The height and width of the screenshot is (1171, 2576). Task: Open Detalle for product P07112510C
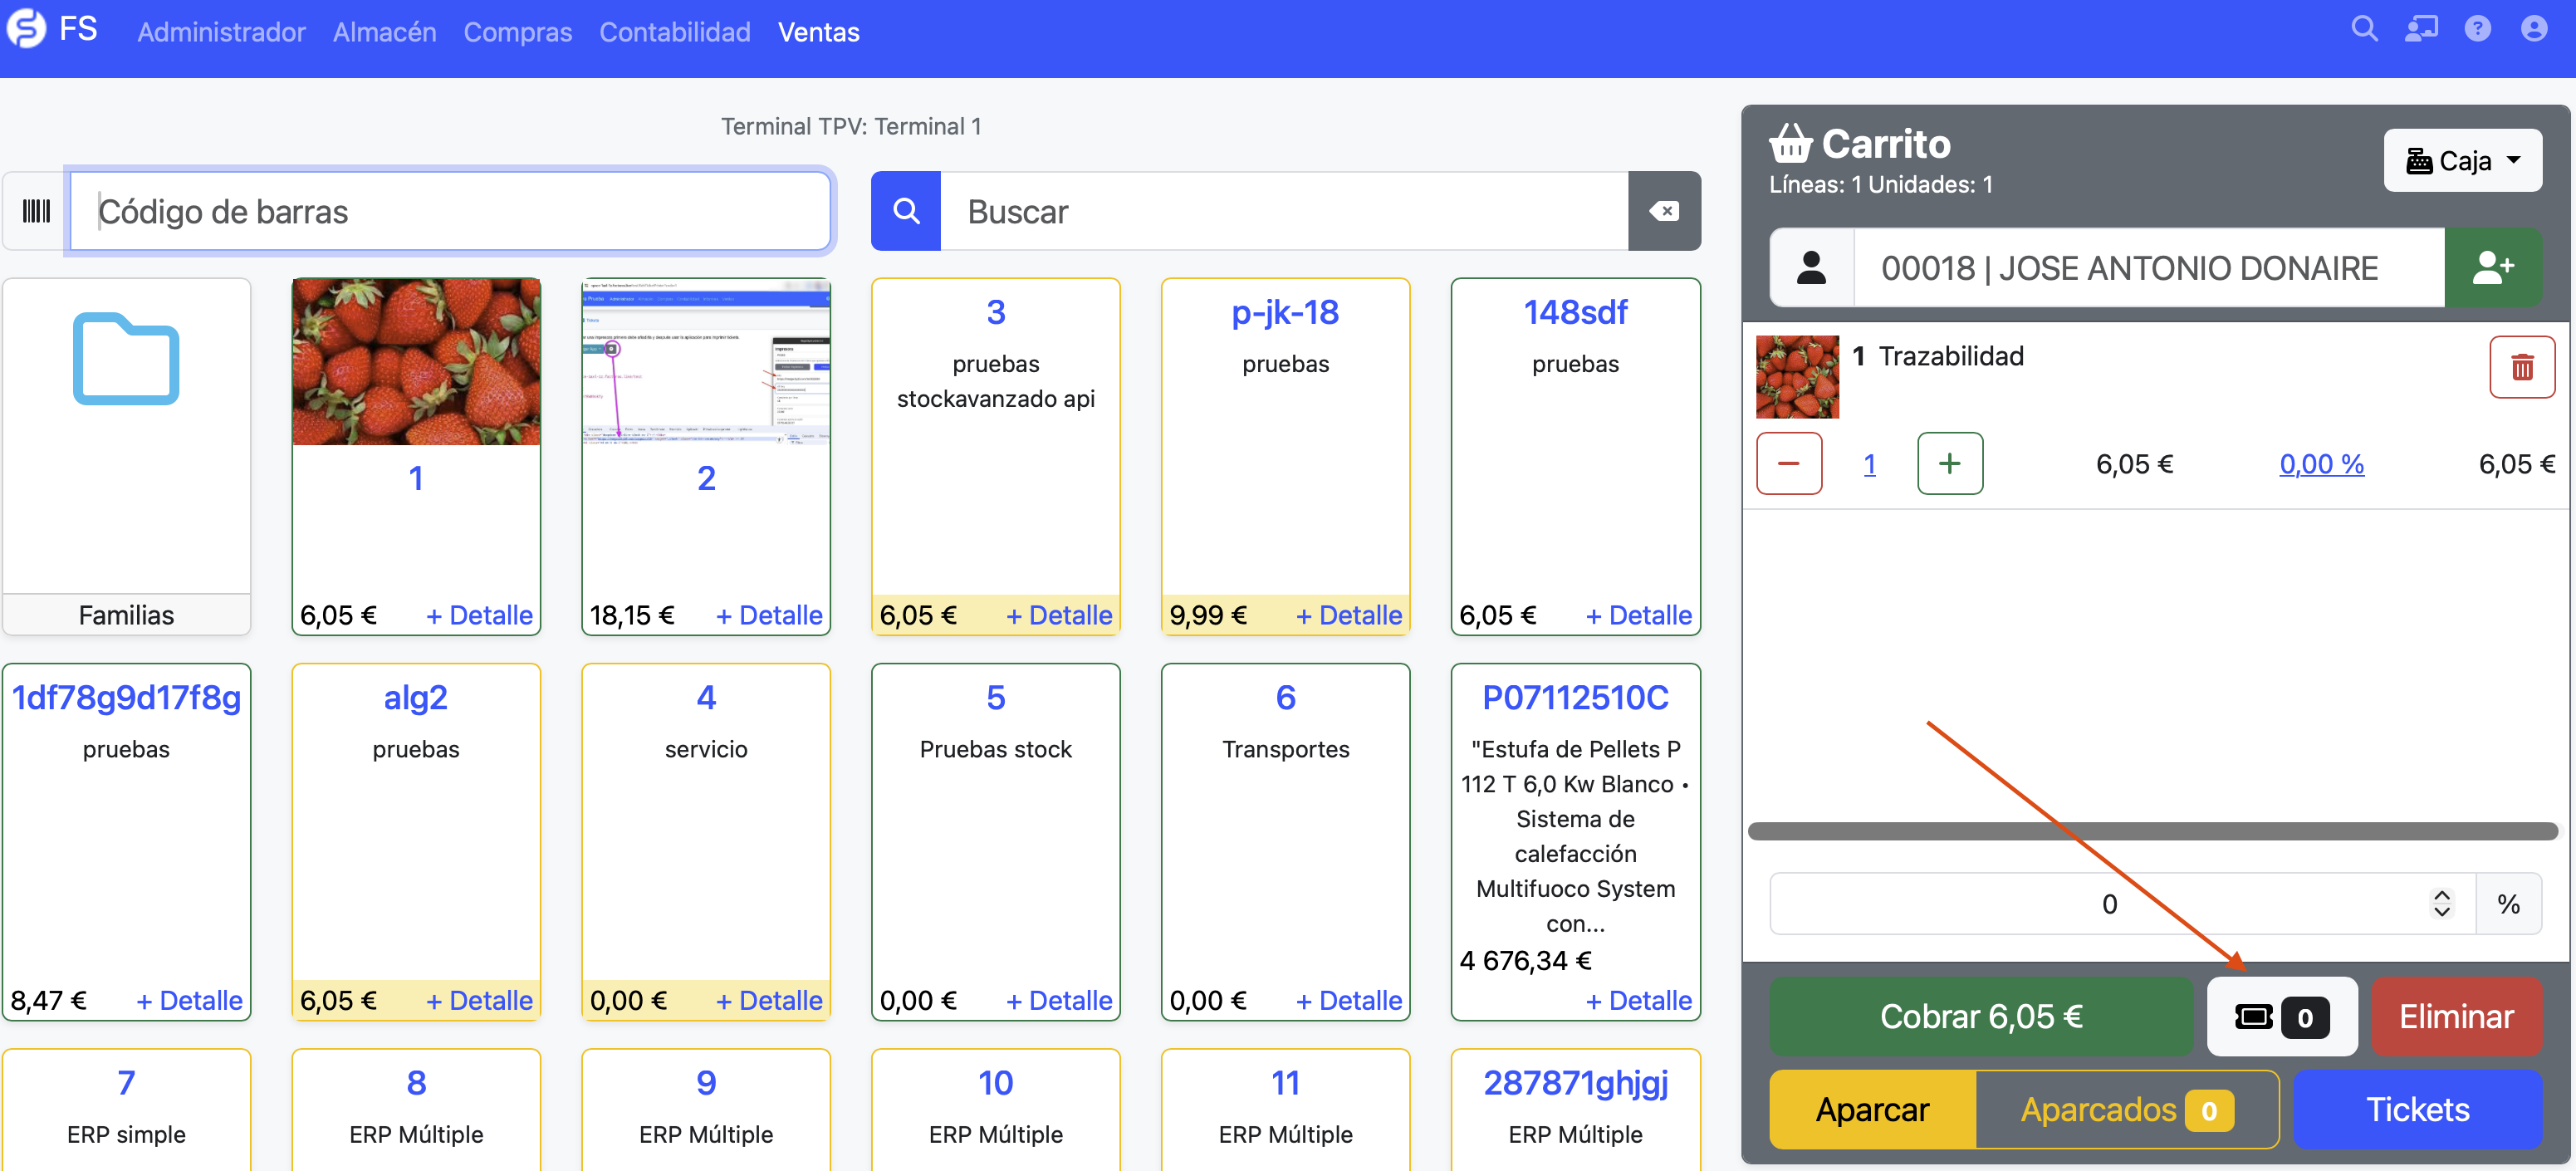tap(1639, 1000)
